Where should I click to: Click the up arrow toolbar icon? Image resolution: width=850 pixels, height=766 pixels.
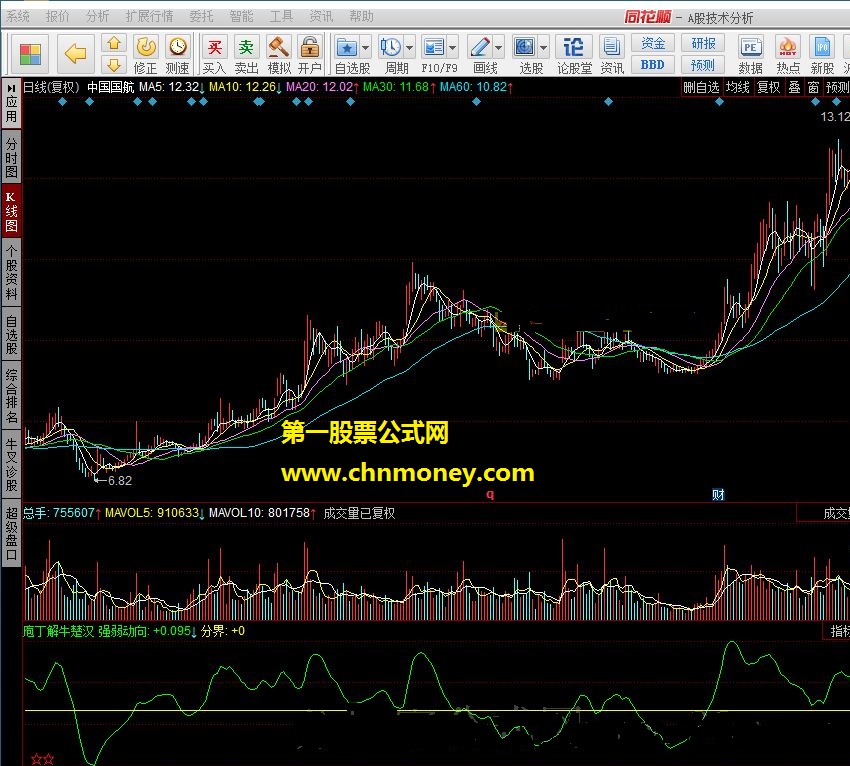click(114, 43)
